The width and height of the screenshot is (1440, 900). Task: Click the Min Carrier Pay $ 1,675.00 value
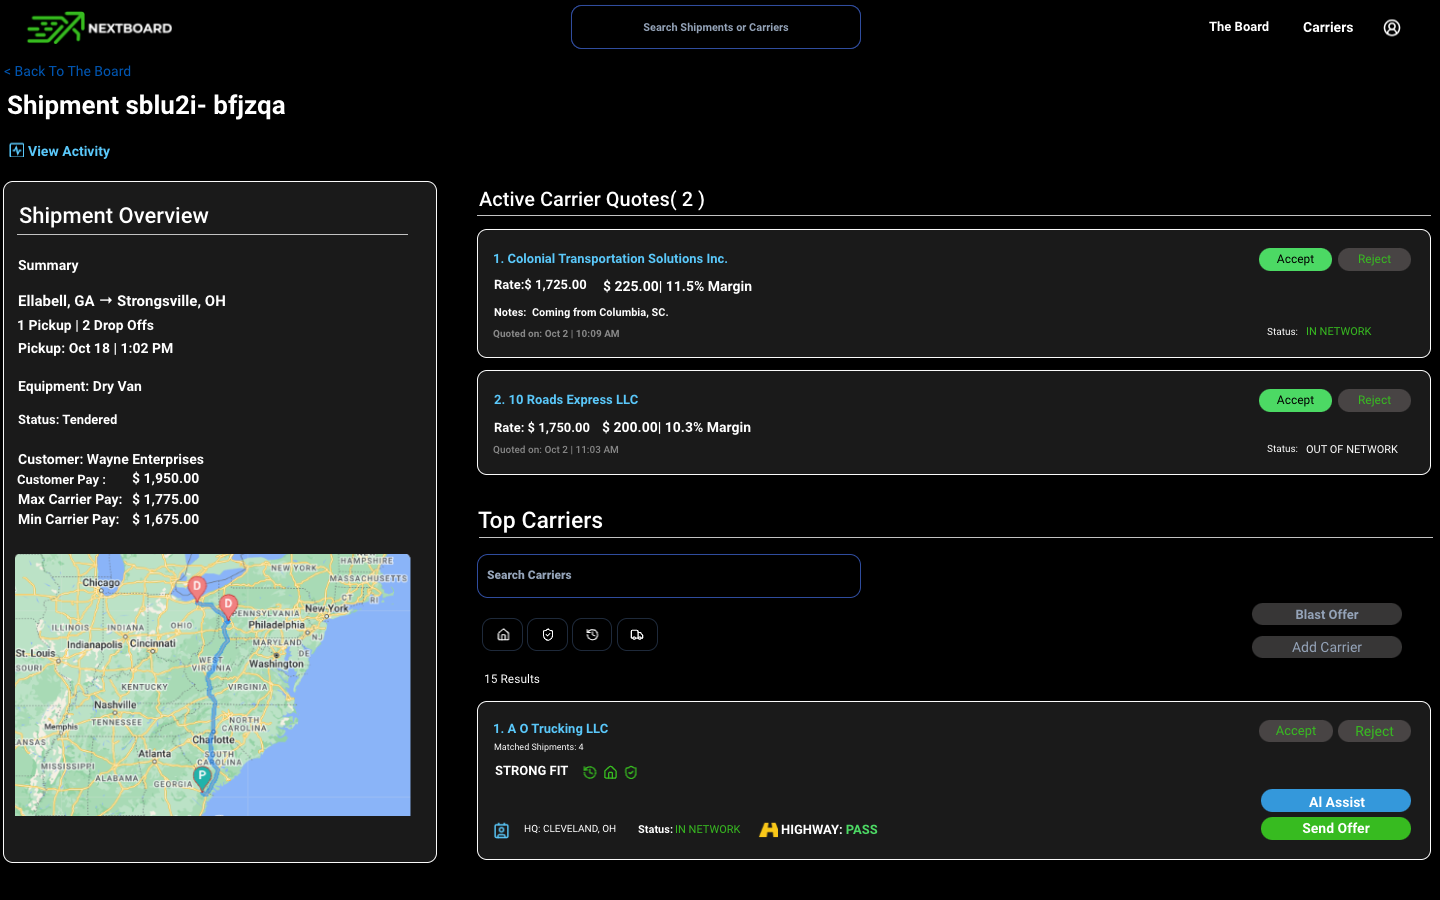pyautogui.click(x=166, y=519)
